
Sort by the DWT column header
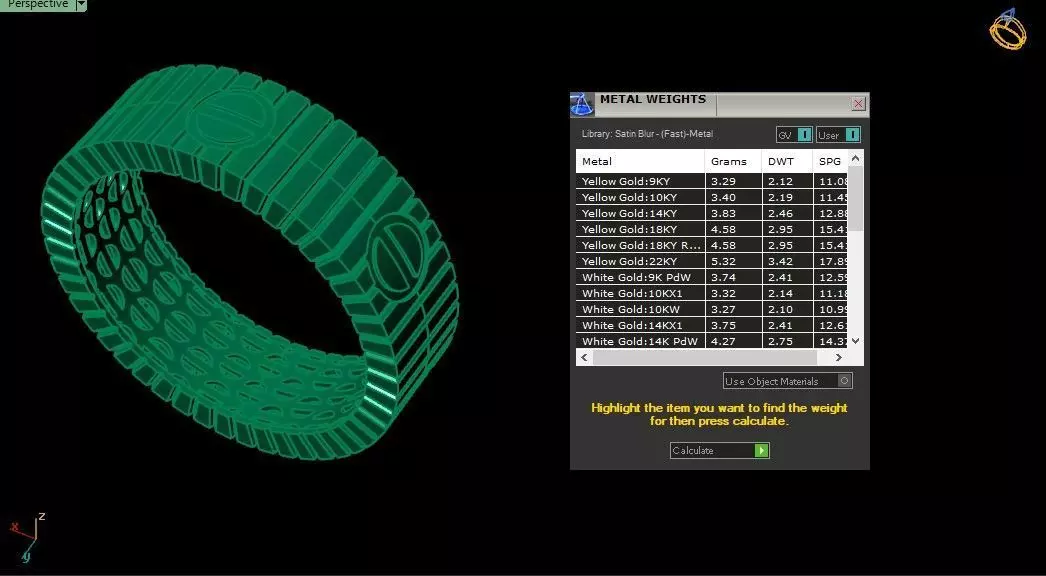[x=787, y=162]
